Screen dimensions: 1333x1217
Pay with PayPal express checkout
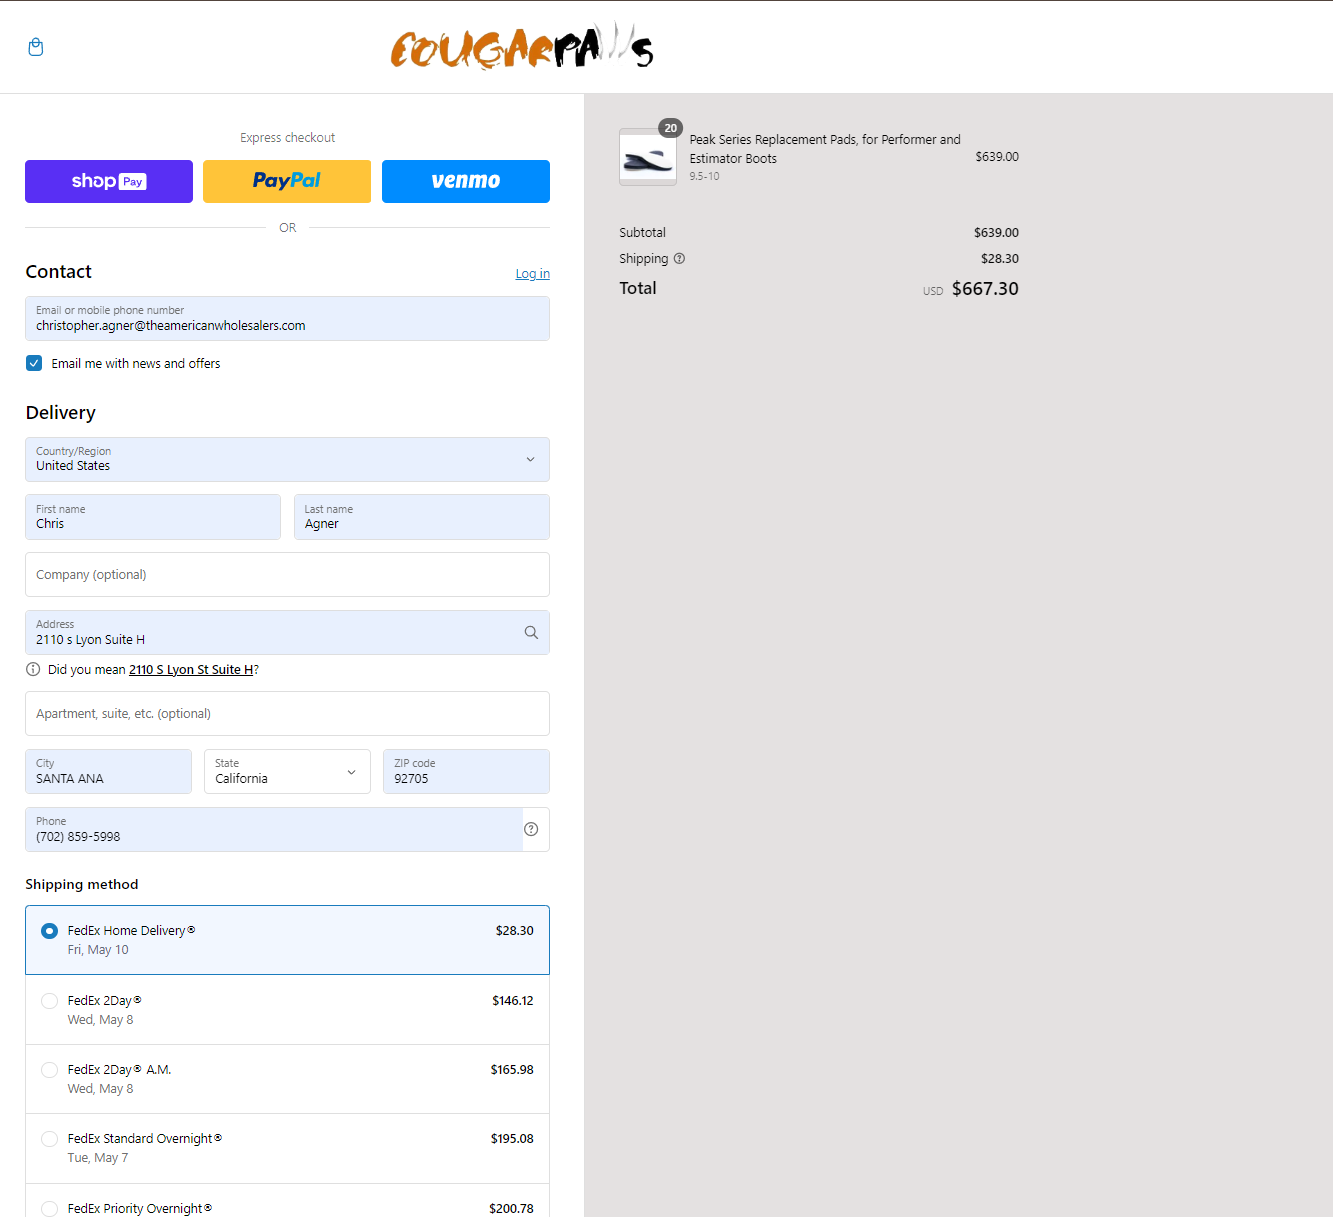pyautogui.click(x=287, y=181)
